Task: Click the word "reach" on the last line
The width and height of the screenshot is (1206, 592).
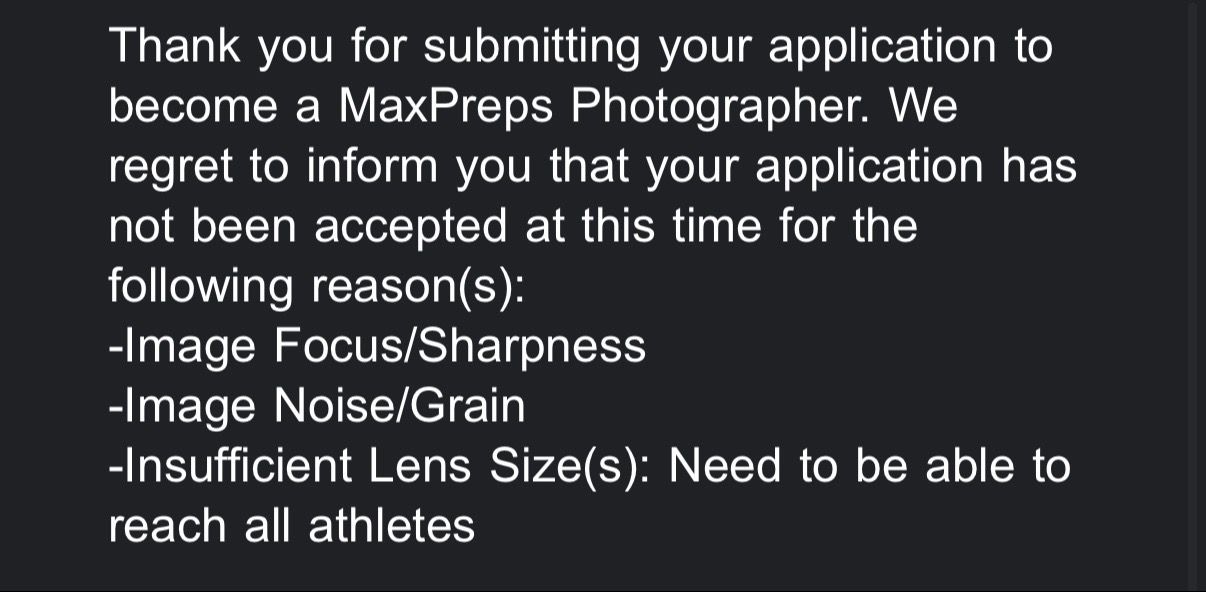Action: click(x=168, y=526)
